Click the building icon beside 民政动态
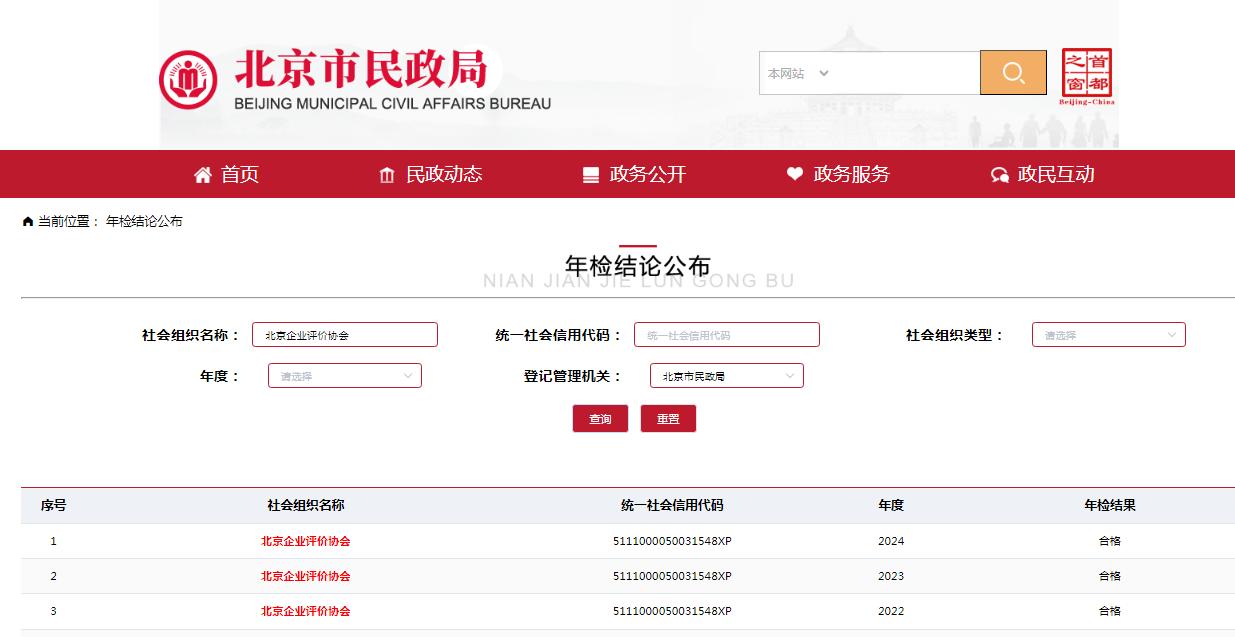Image resolution: width=1235 pixels, height=637 pixels. 387,175
